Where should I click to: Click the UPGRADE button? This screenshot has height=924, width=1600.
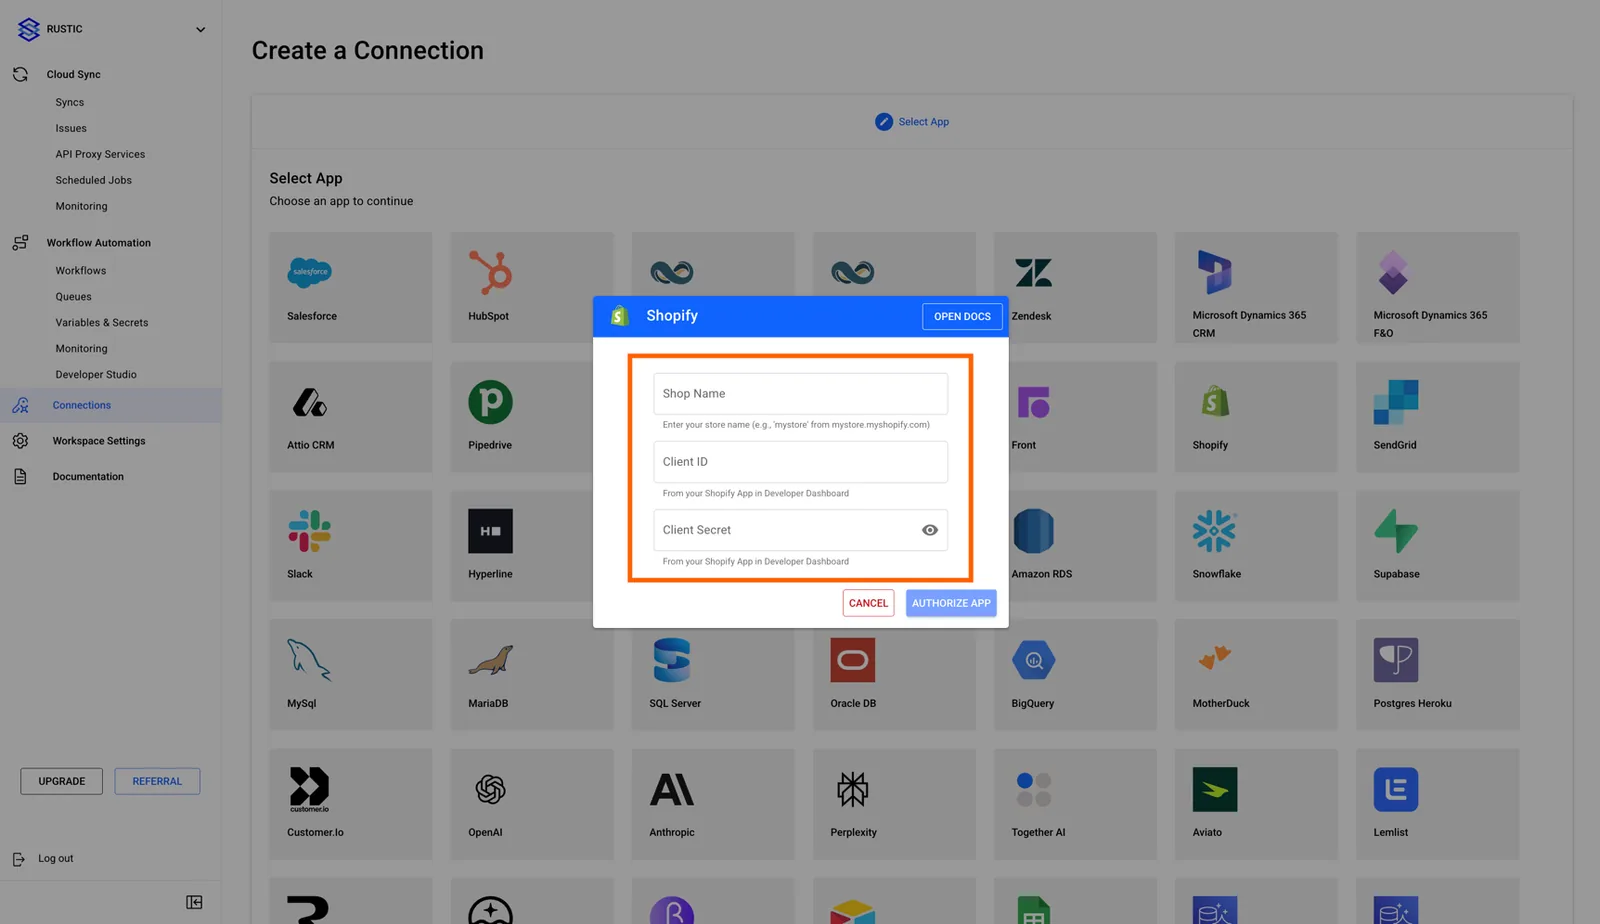(x=61, y=781)
